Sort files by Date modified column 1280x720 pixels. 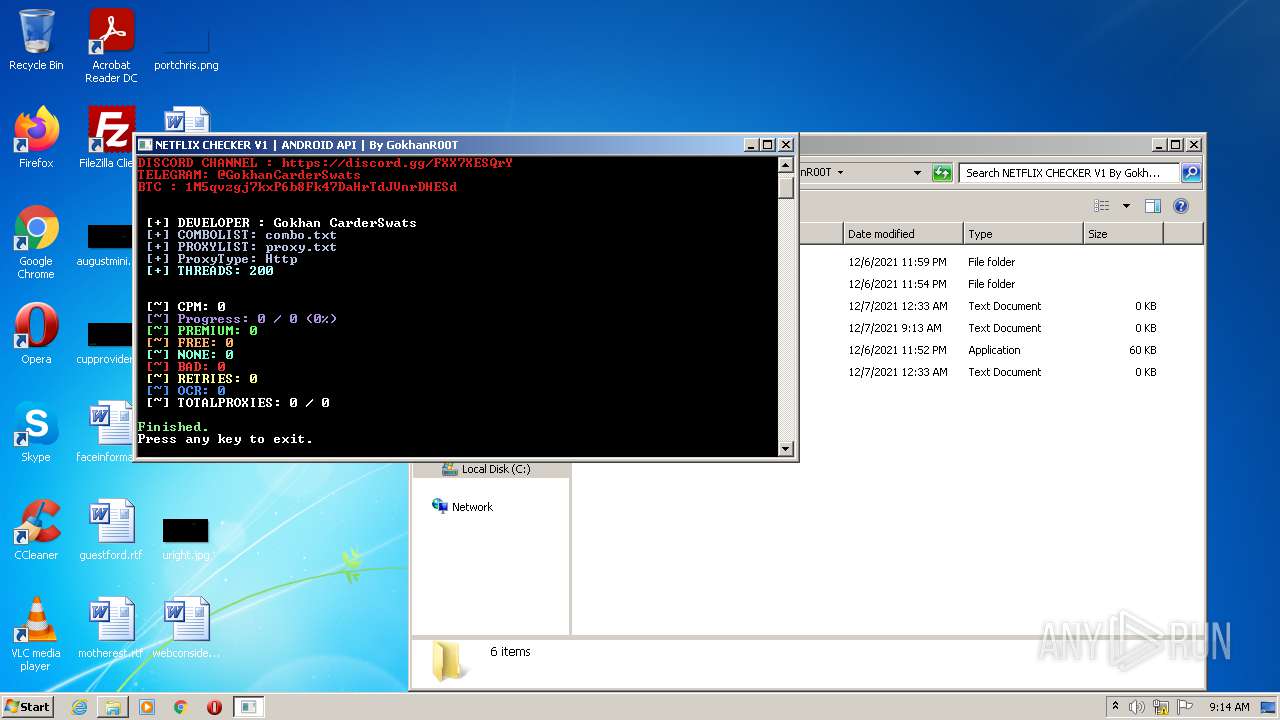pyautogui.click(x=903, y=234)
